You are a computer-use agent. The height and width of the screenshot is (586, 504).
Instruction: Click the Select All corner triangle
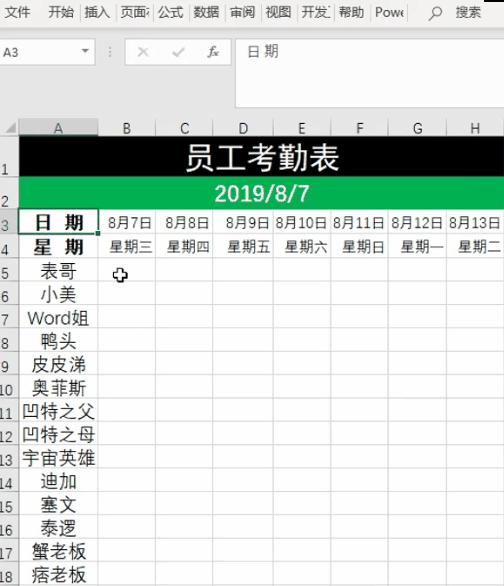pos(10,128)
